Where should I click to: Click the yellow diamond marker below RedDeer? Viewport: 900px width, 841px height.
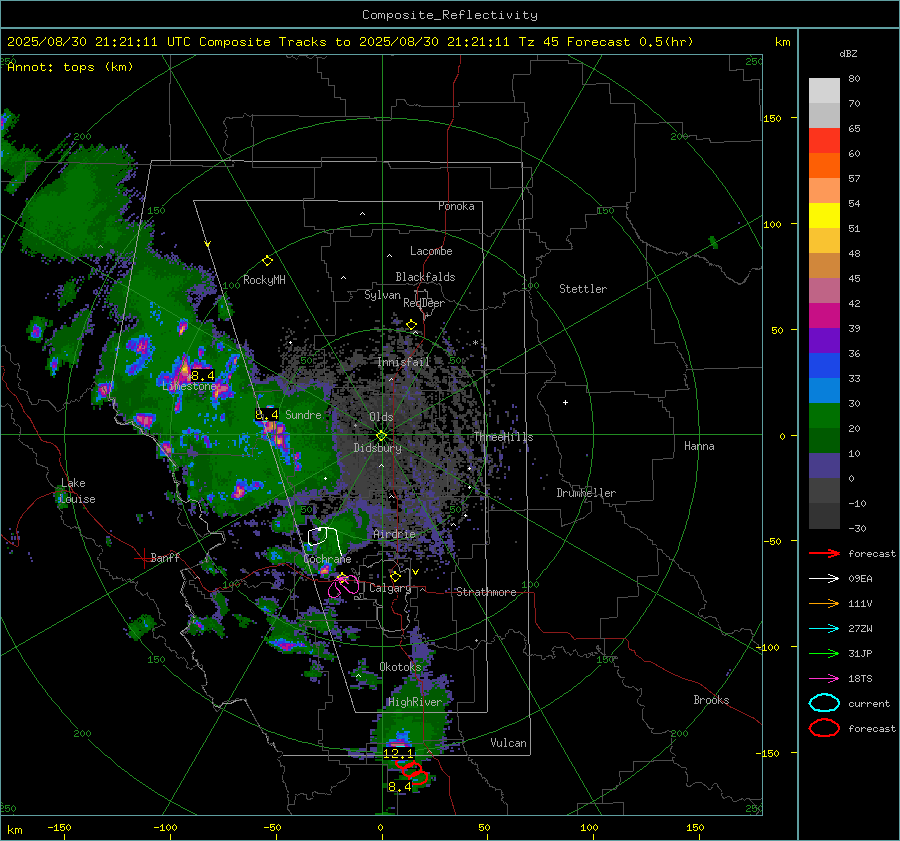click(411, 325)
